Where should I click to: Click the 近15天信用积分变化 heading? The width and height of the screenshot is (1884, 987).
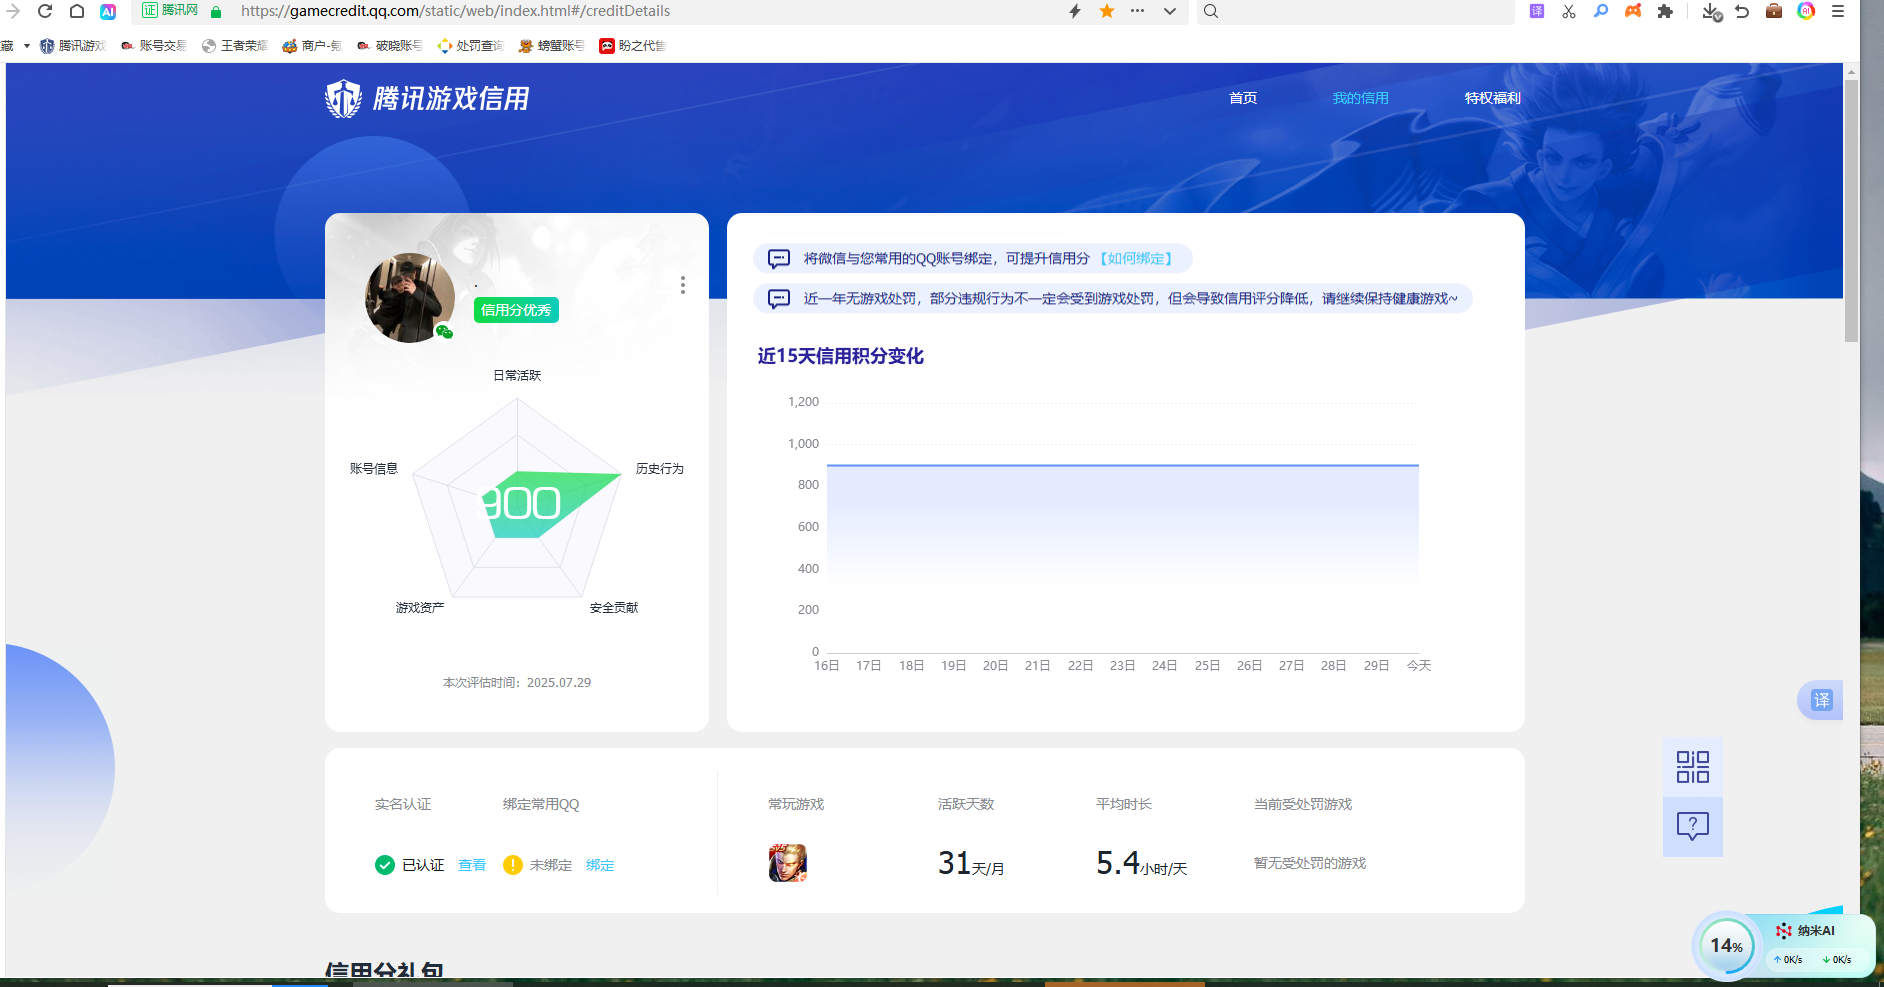[841, 356]
